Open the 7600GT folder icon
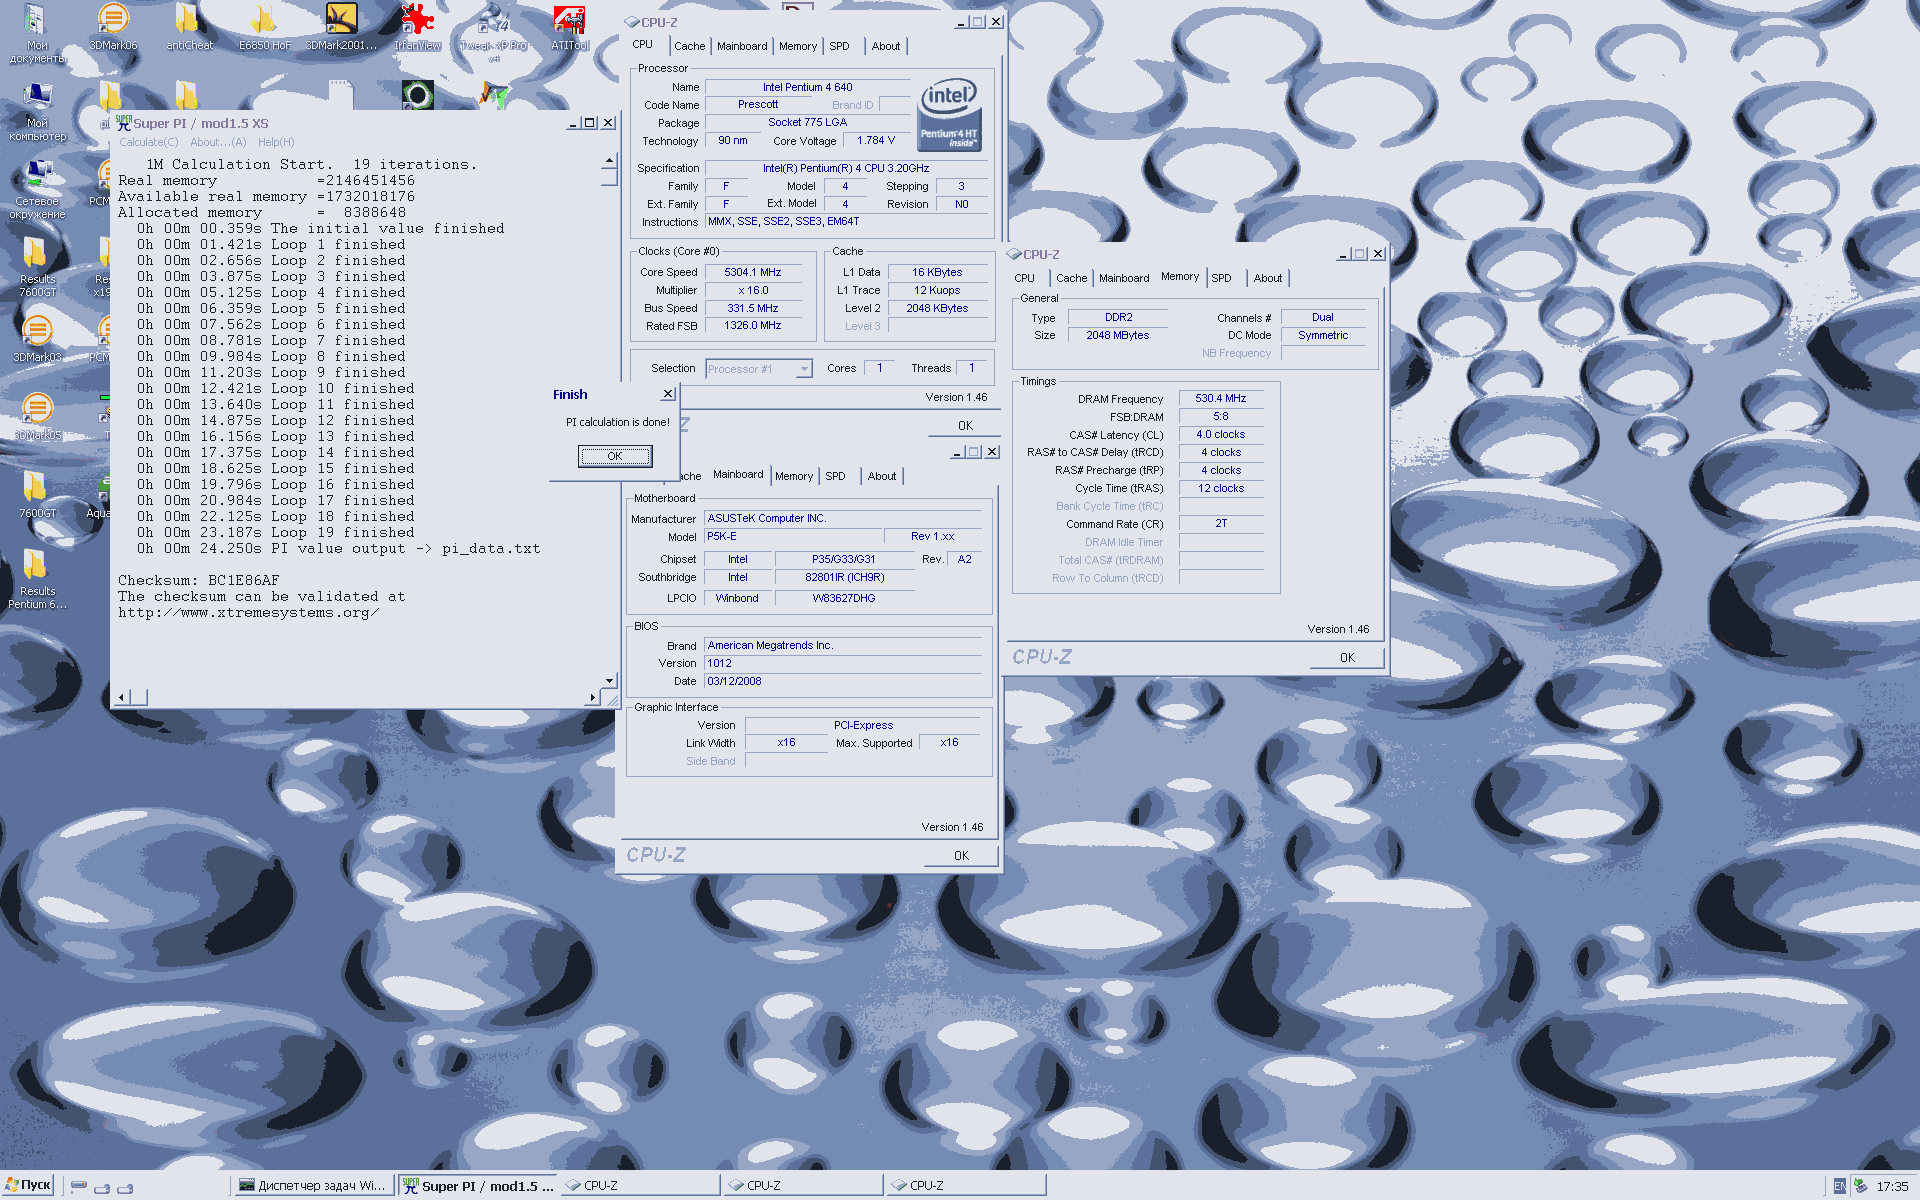The height and width of the screenshot is (1200, 1920). click(37, 496)
